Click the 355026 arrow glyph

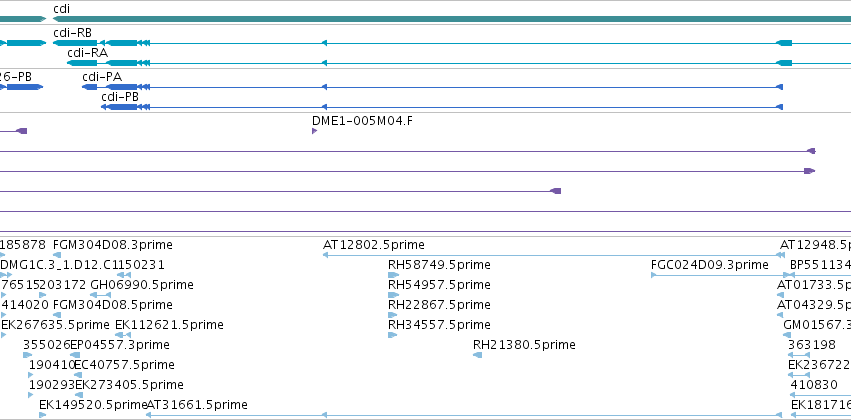point(28,355)
